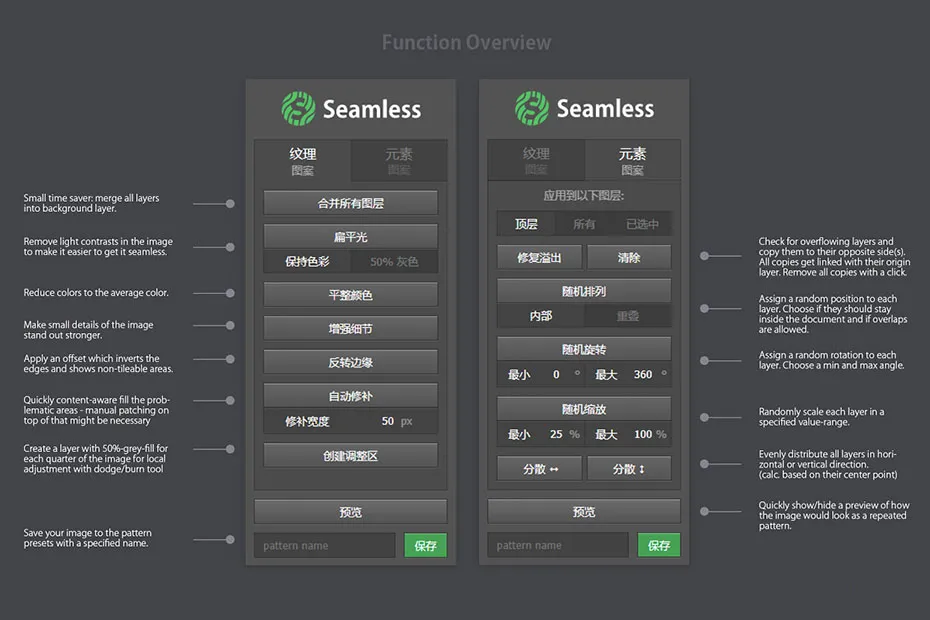
Task: Select the 内部 inside option
Action: tap(541, 316)
